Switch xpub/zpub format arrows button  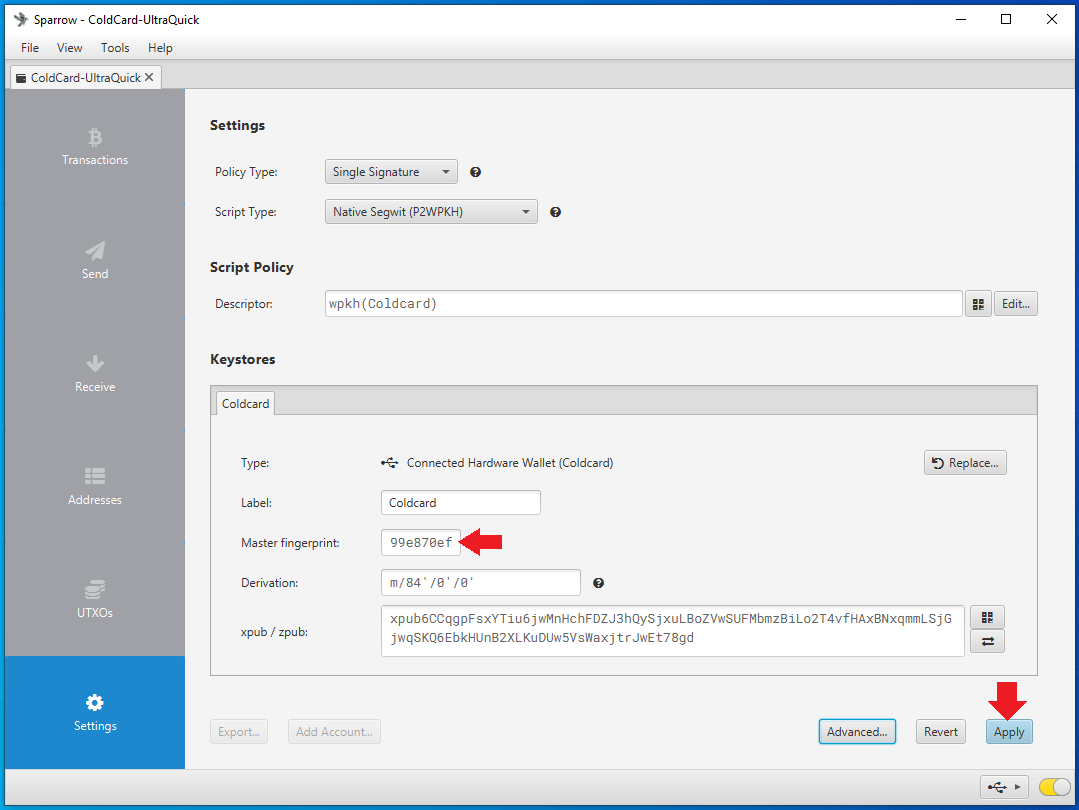[987, 641]
